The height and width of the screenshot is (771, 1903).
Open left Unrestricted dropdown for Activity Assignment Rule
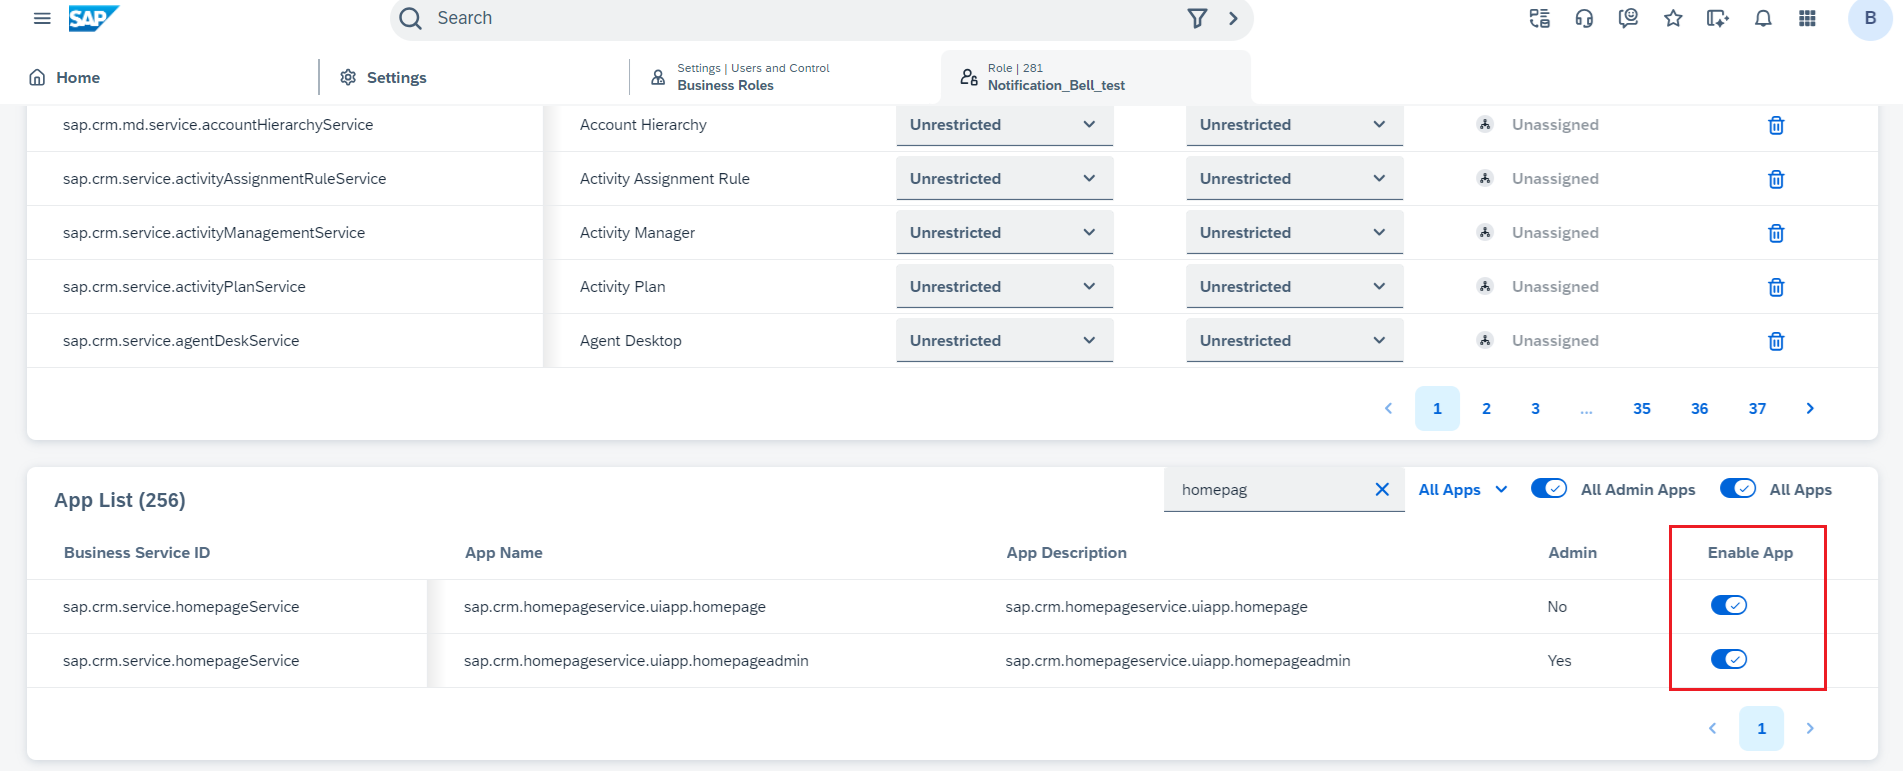point(1004,179)
